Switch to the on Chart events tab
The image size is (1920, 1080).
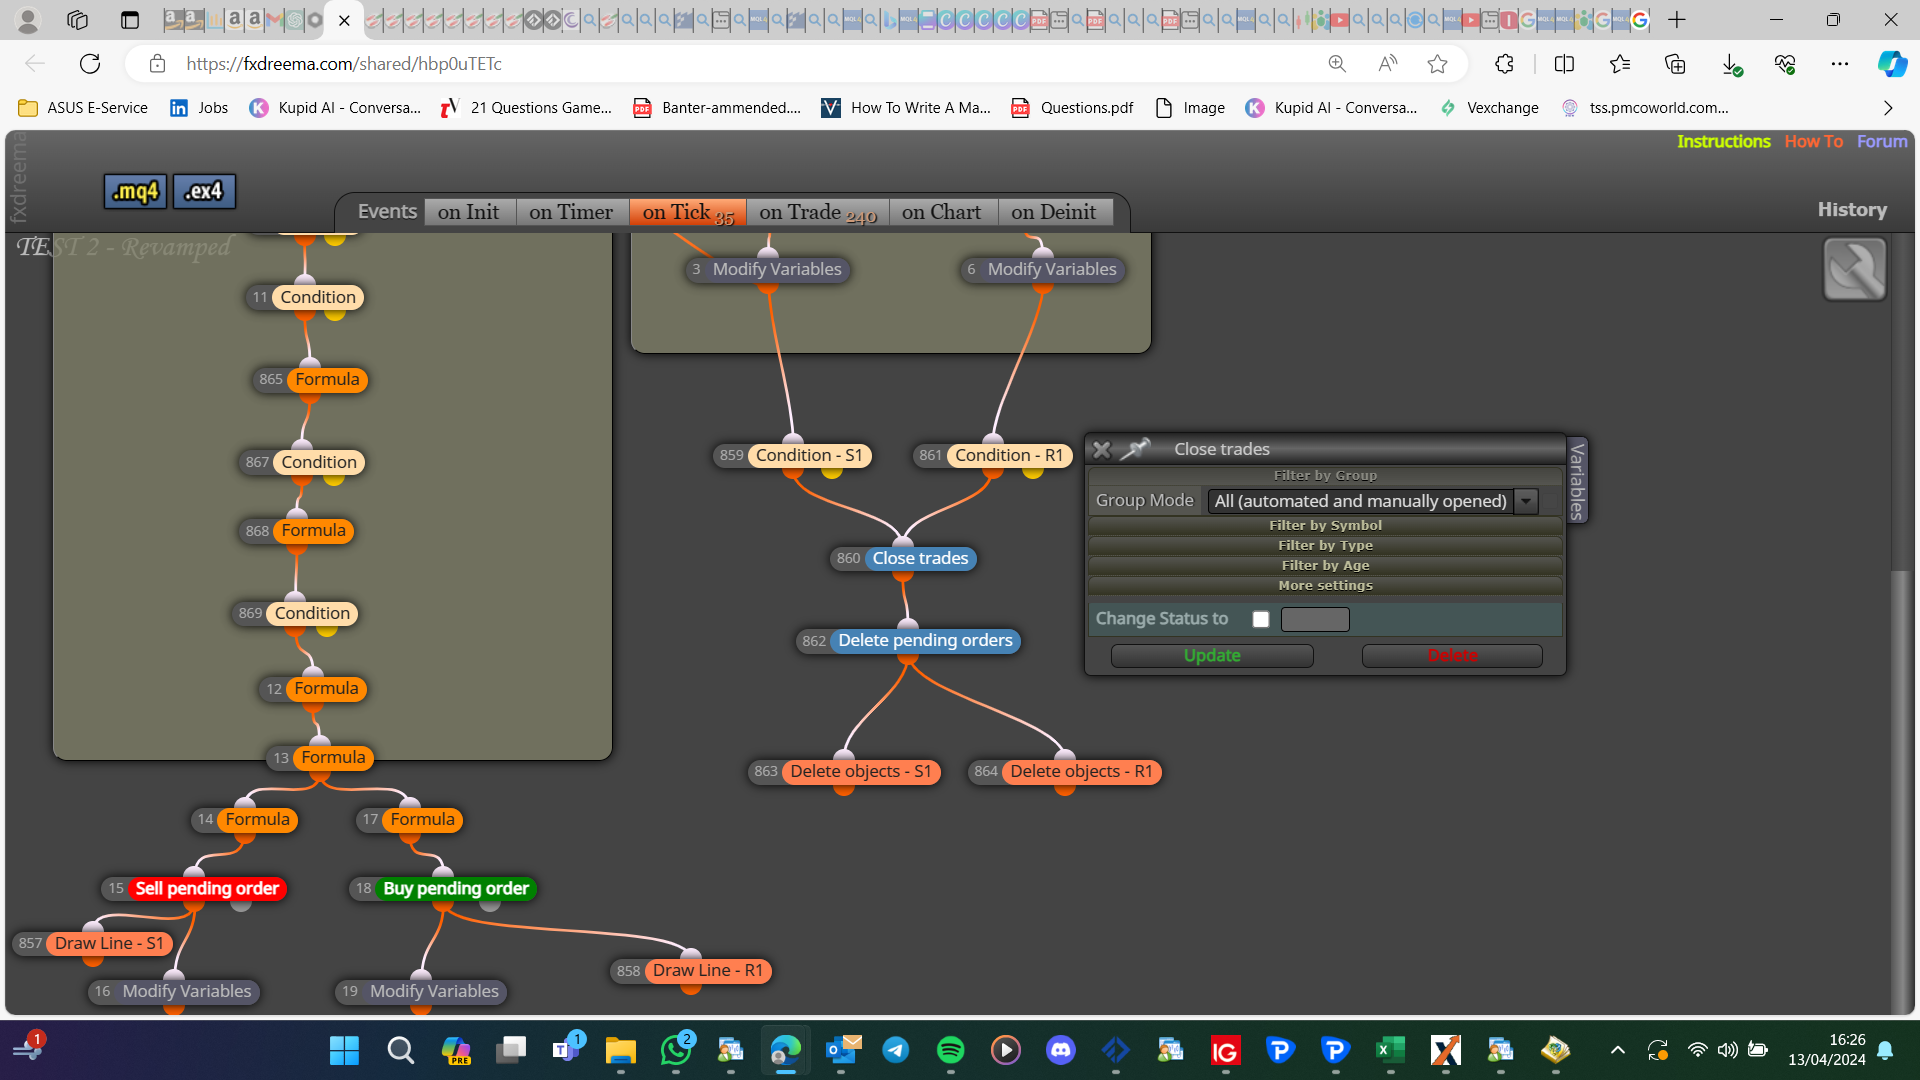click(x=941, y=212)
